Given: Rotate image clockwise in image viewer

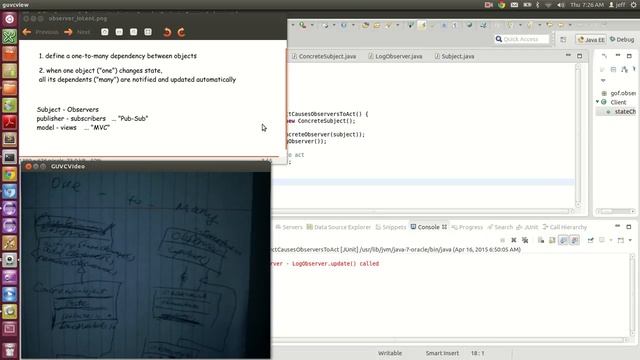Looking at the screenshot, I should [x=181, y=32].
